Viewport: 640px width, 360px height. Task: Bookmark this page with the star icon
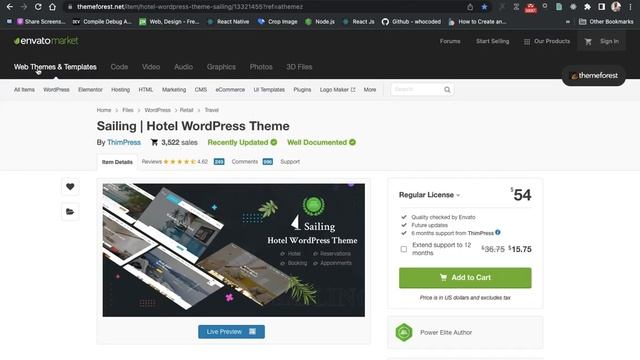(484, 7)
